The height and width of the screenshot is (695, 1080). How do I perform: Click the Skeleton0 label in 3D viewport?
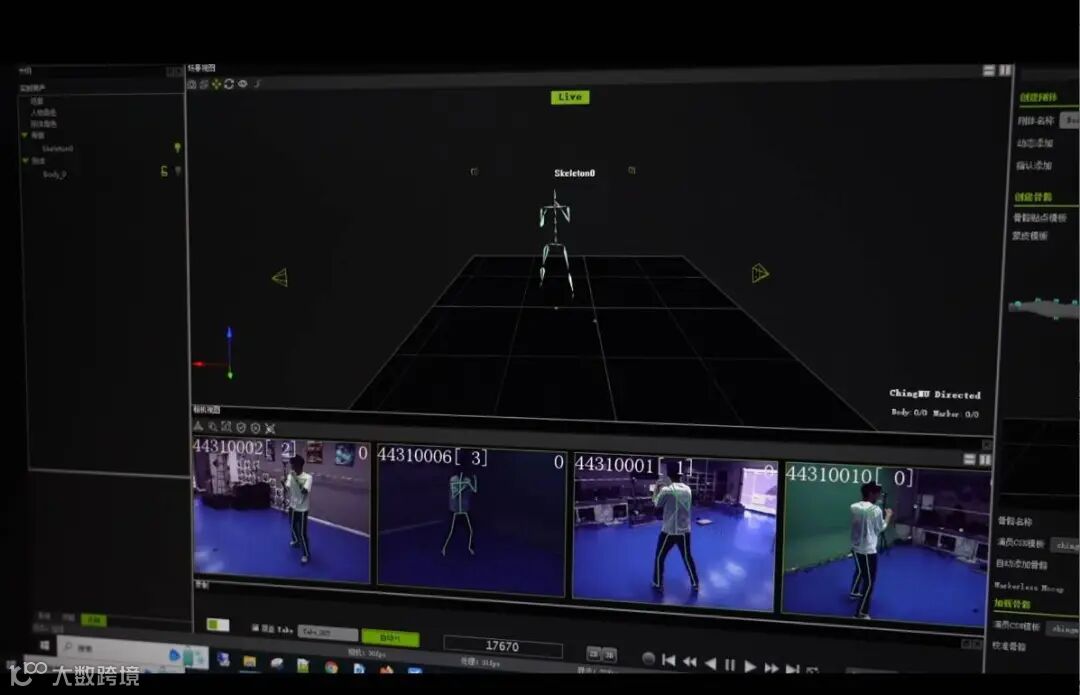coord(574,173)
